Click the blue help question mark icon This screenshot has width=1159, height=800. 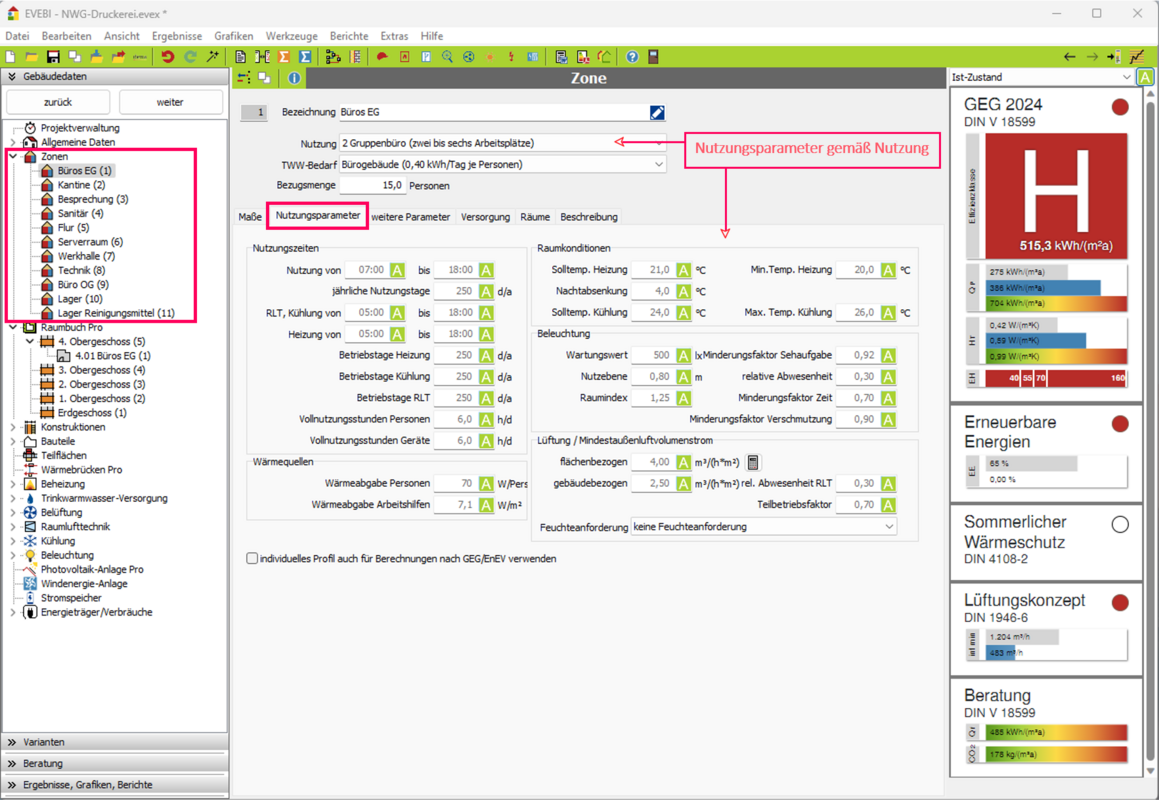tap(632, 57)
